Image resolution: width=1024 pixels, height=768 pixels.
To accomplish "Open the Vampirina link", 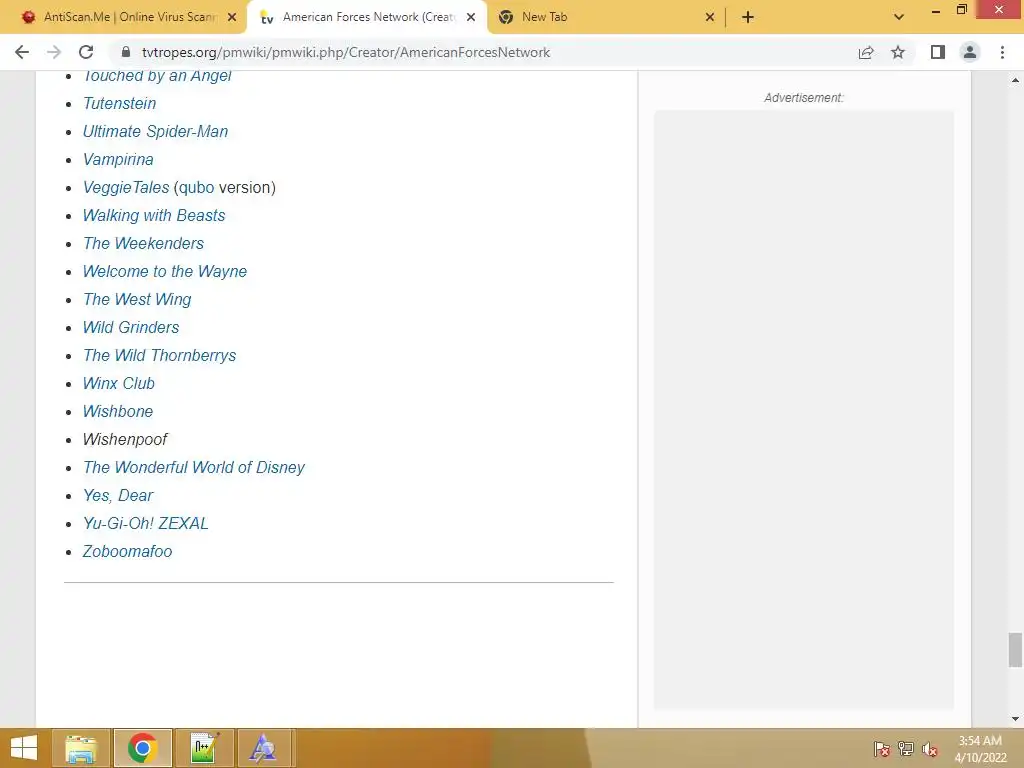I will [x=118, y=159].
